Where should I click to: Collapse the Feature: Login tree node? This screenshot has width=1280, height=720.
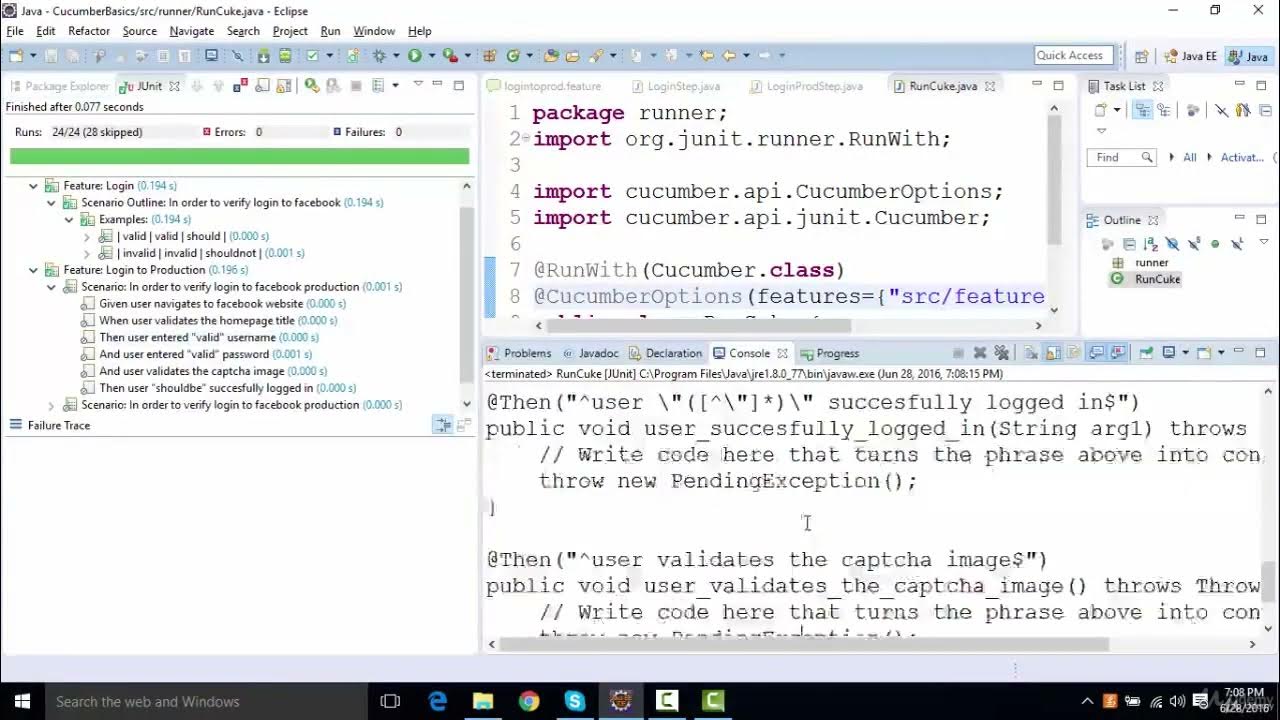click(33, 186)
